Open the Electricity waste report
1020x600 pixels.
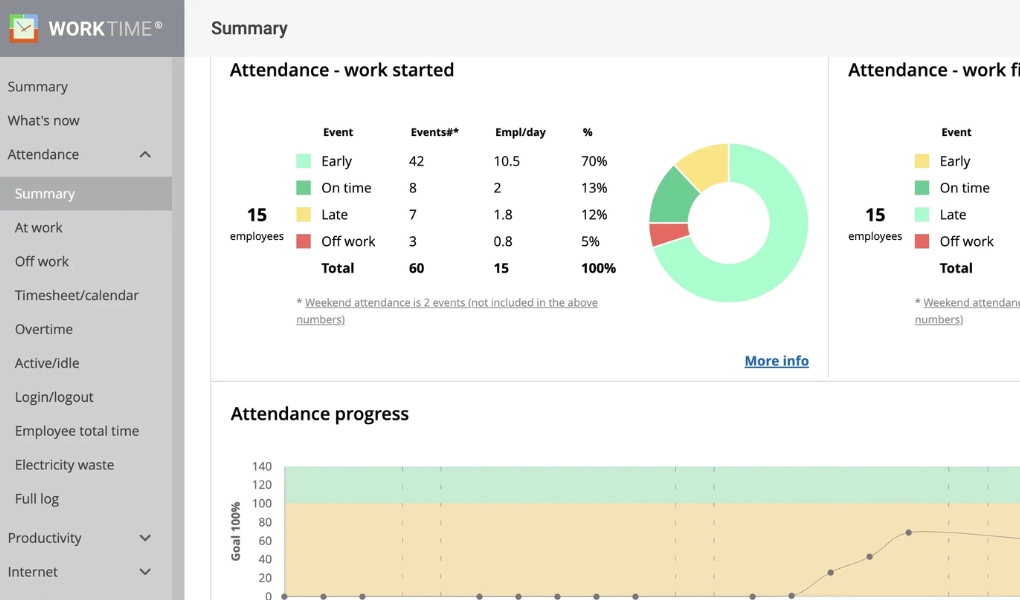(x=64, y=466)
